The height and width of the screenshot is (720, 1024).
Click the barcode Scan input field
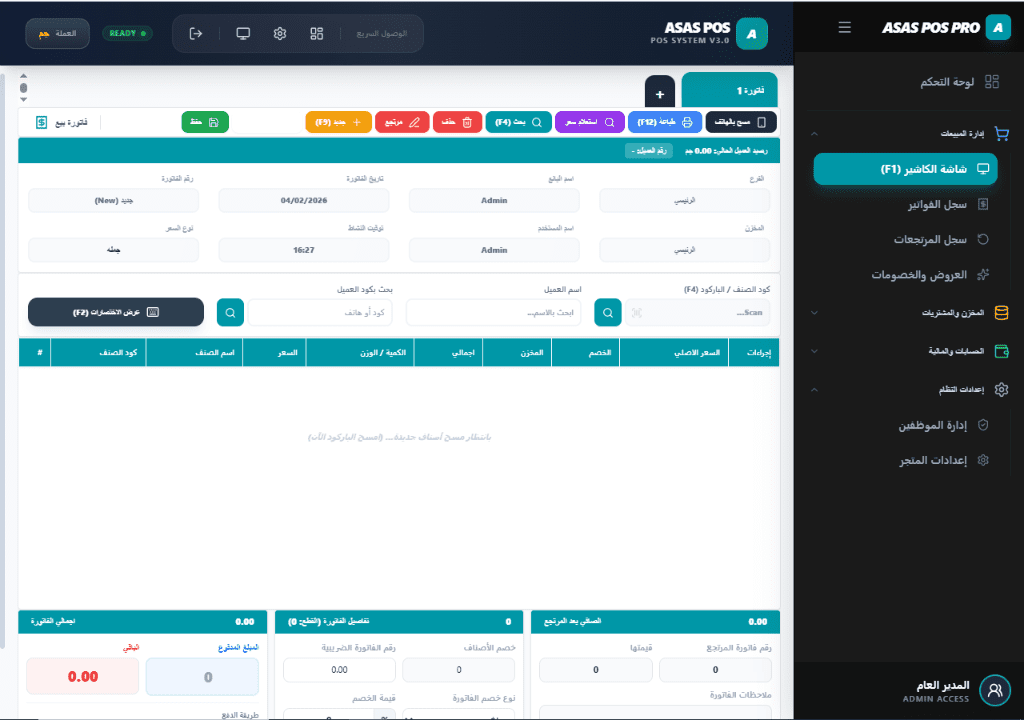697,313
